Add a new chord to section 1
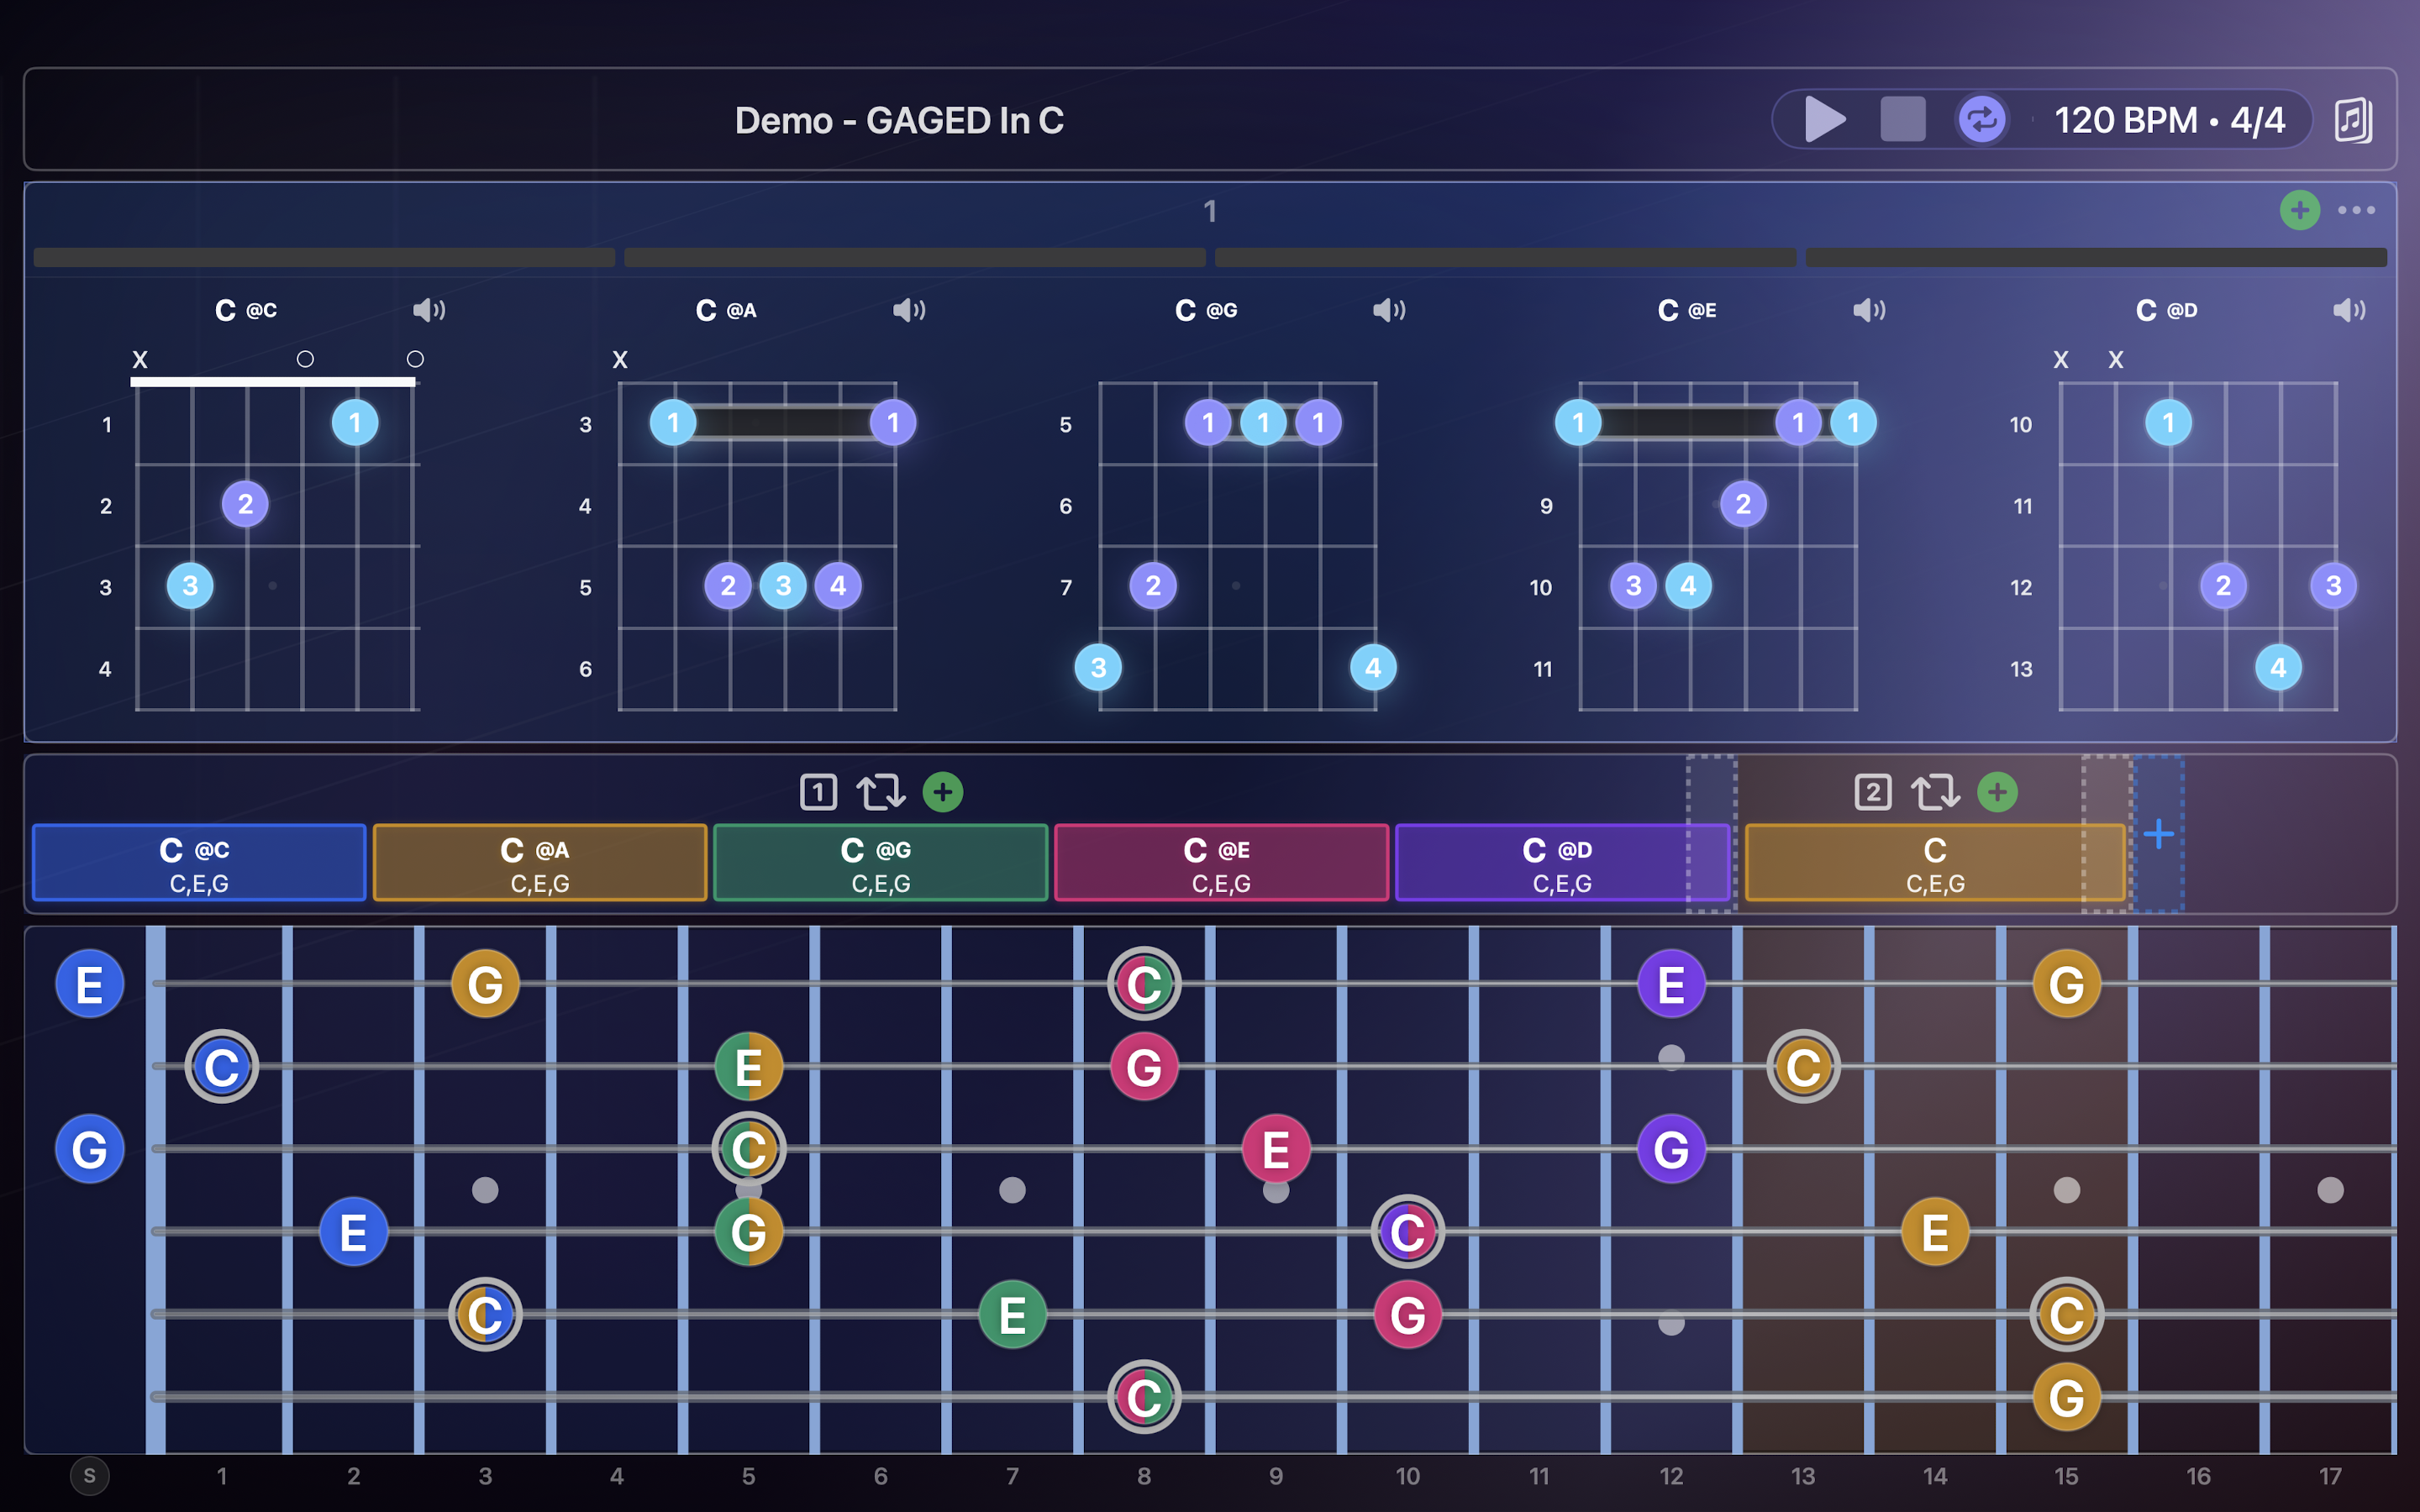Viewport: 2420px width, 1512px height. coord(942,792)
